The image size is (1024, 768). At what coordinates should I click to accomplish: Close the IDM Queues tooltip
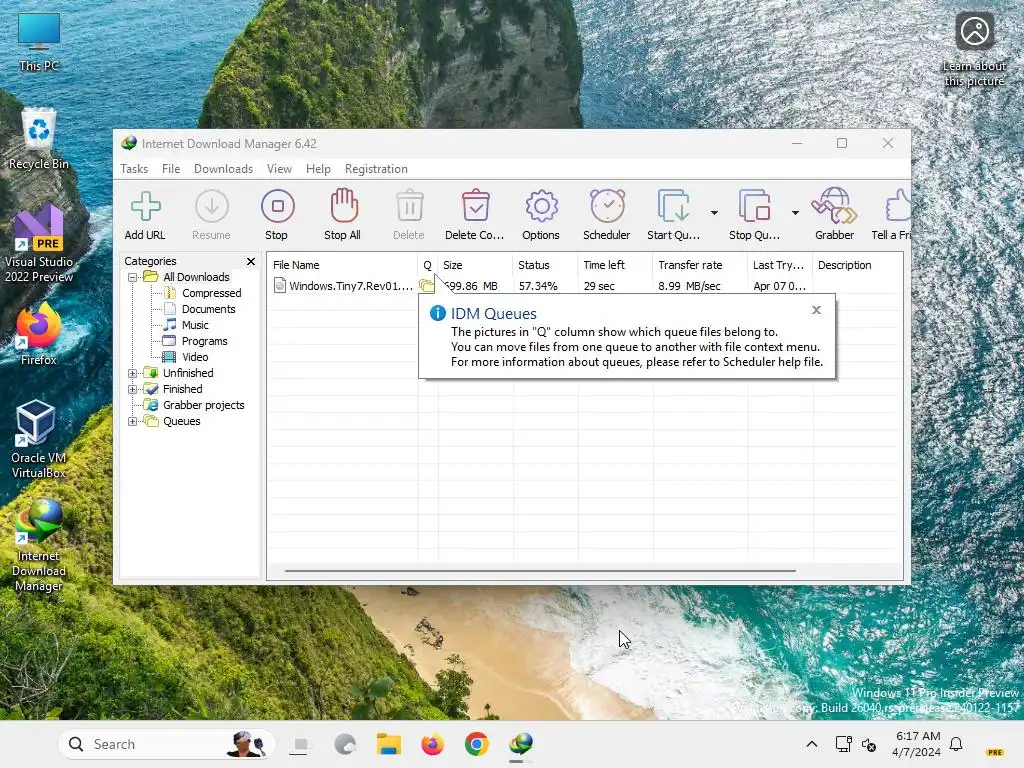(x=816, y=310)
